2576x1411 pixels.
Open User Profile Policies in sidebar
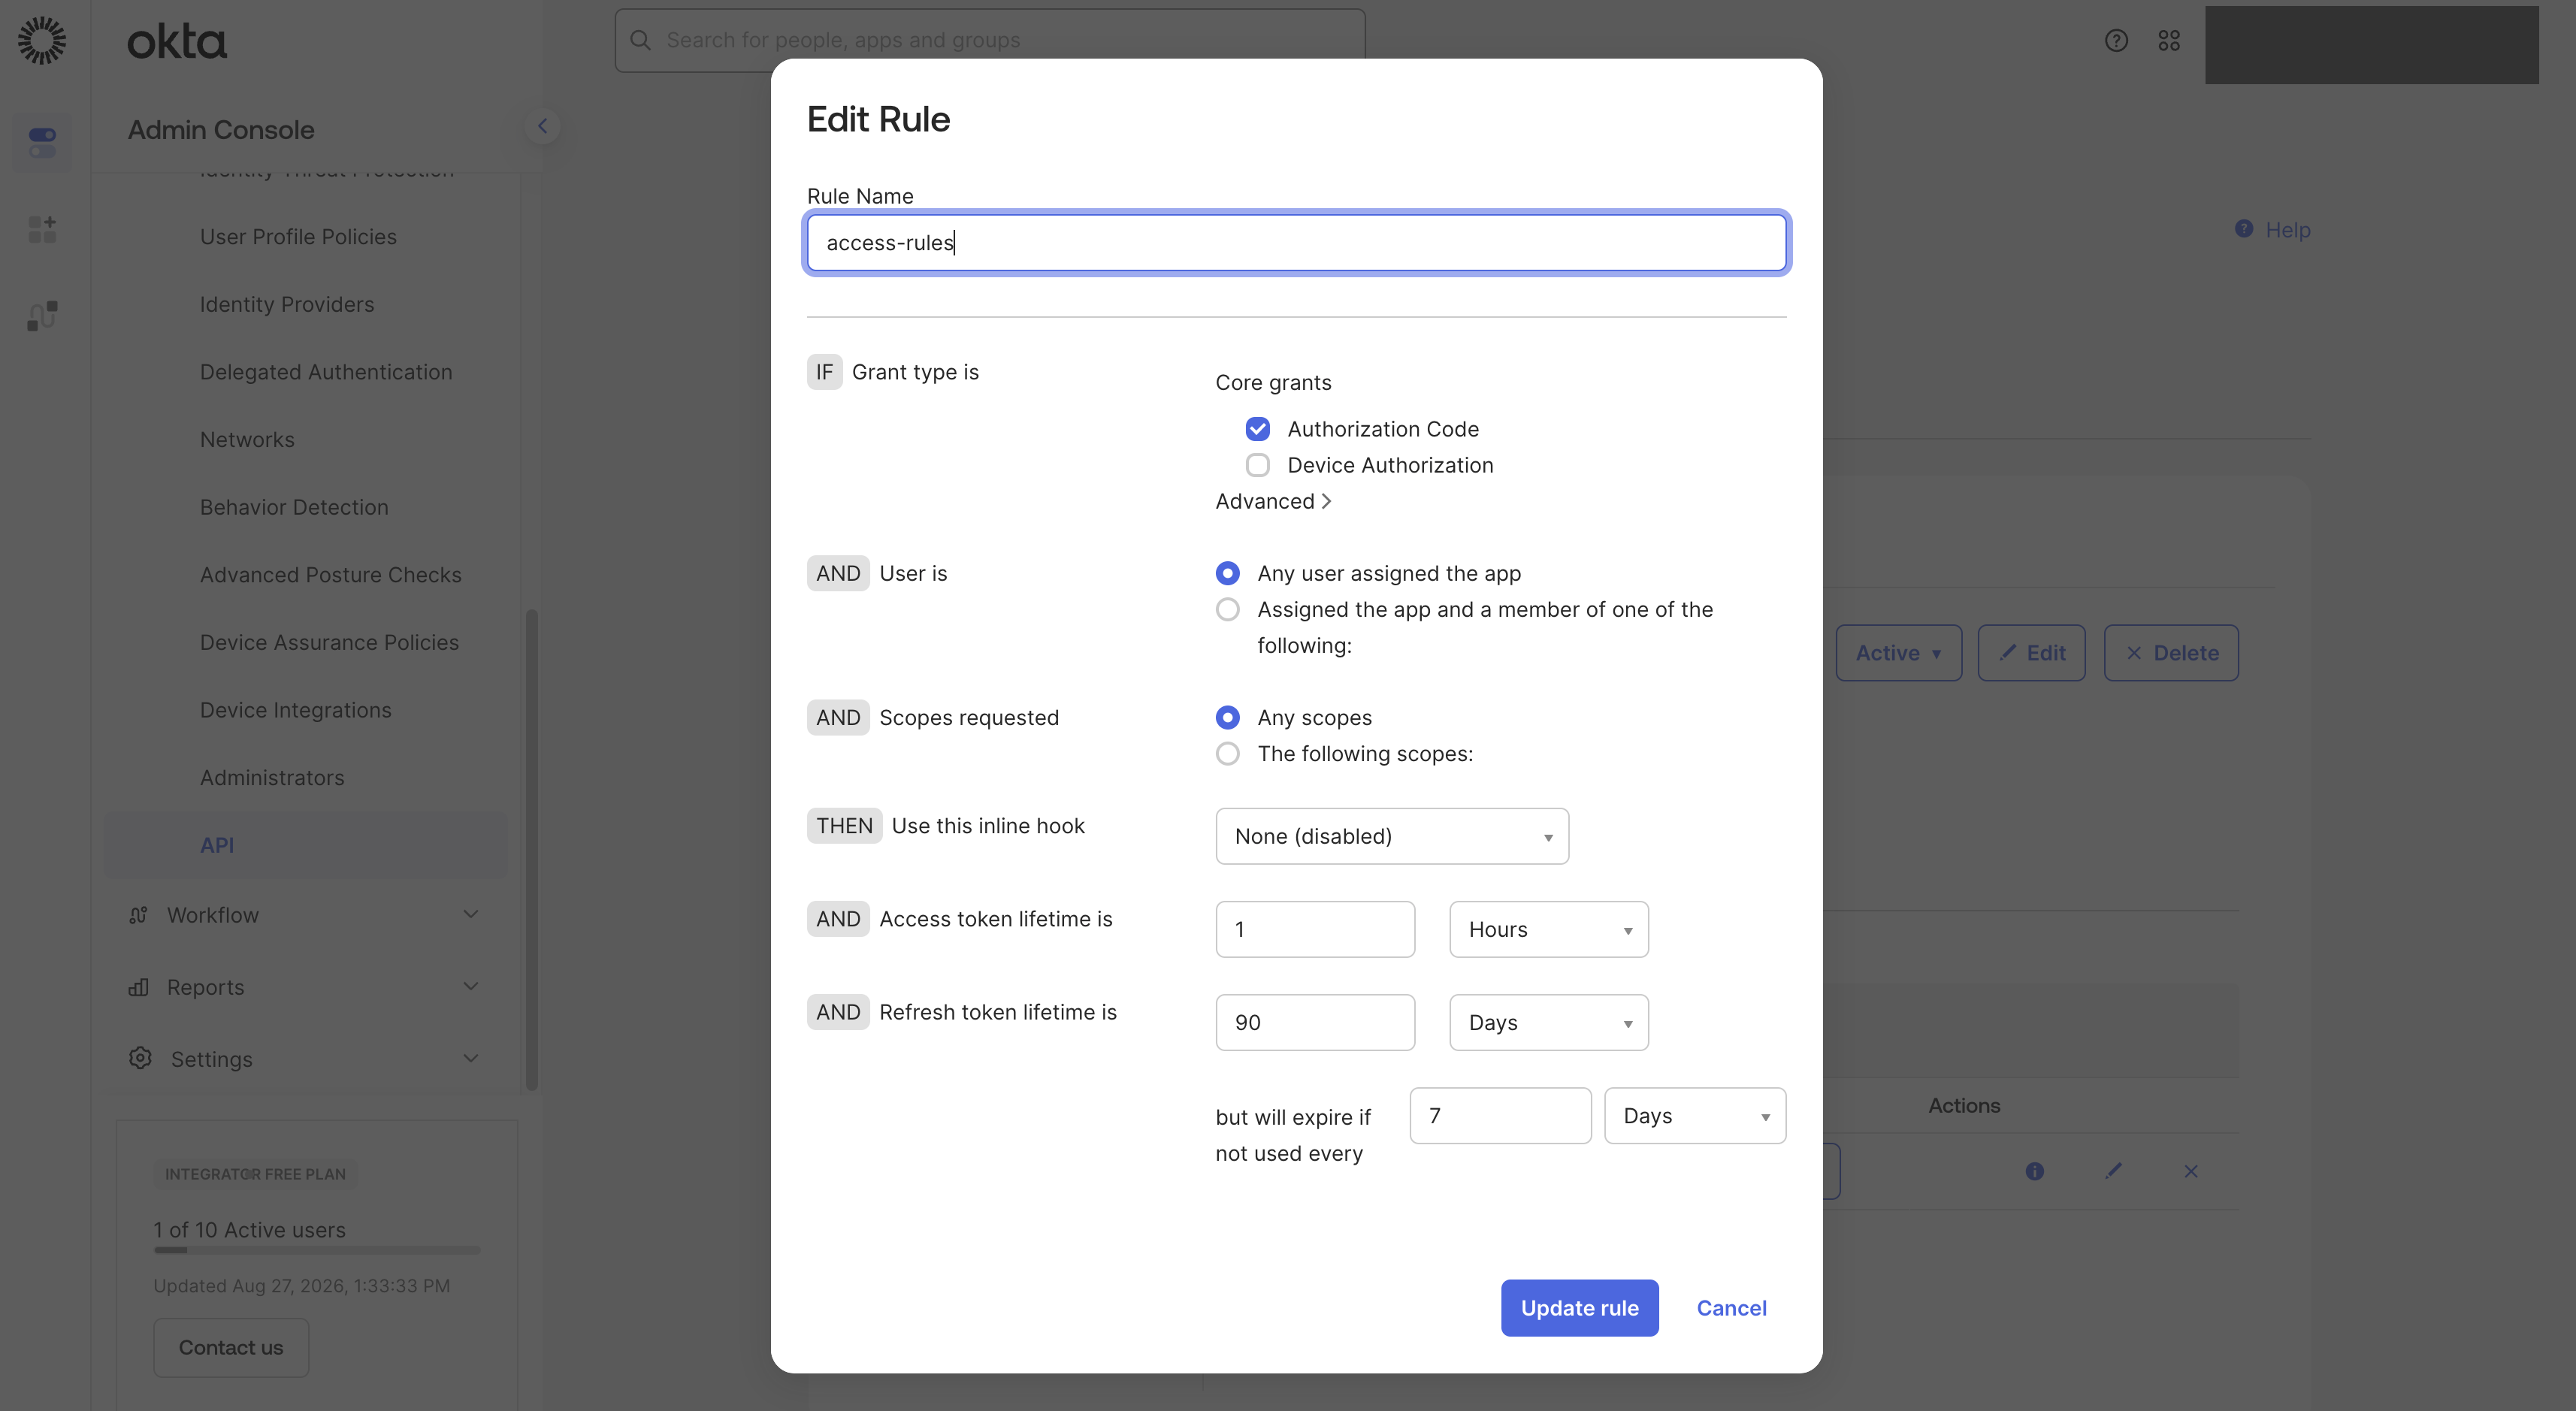pyautogui.click(x=298, y=236)
